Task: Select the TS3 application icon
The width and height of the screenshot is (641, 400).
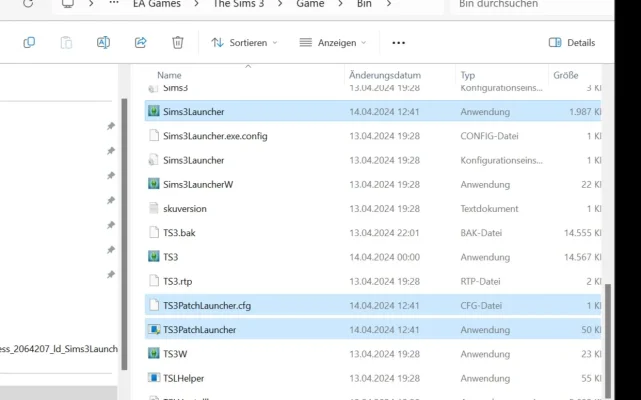Action: pyautogui.click(x=154, y=256)
